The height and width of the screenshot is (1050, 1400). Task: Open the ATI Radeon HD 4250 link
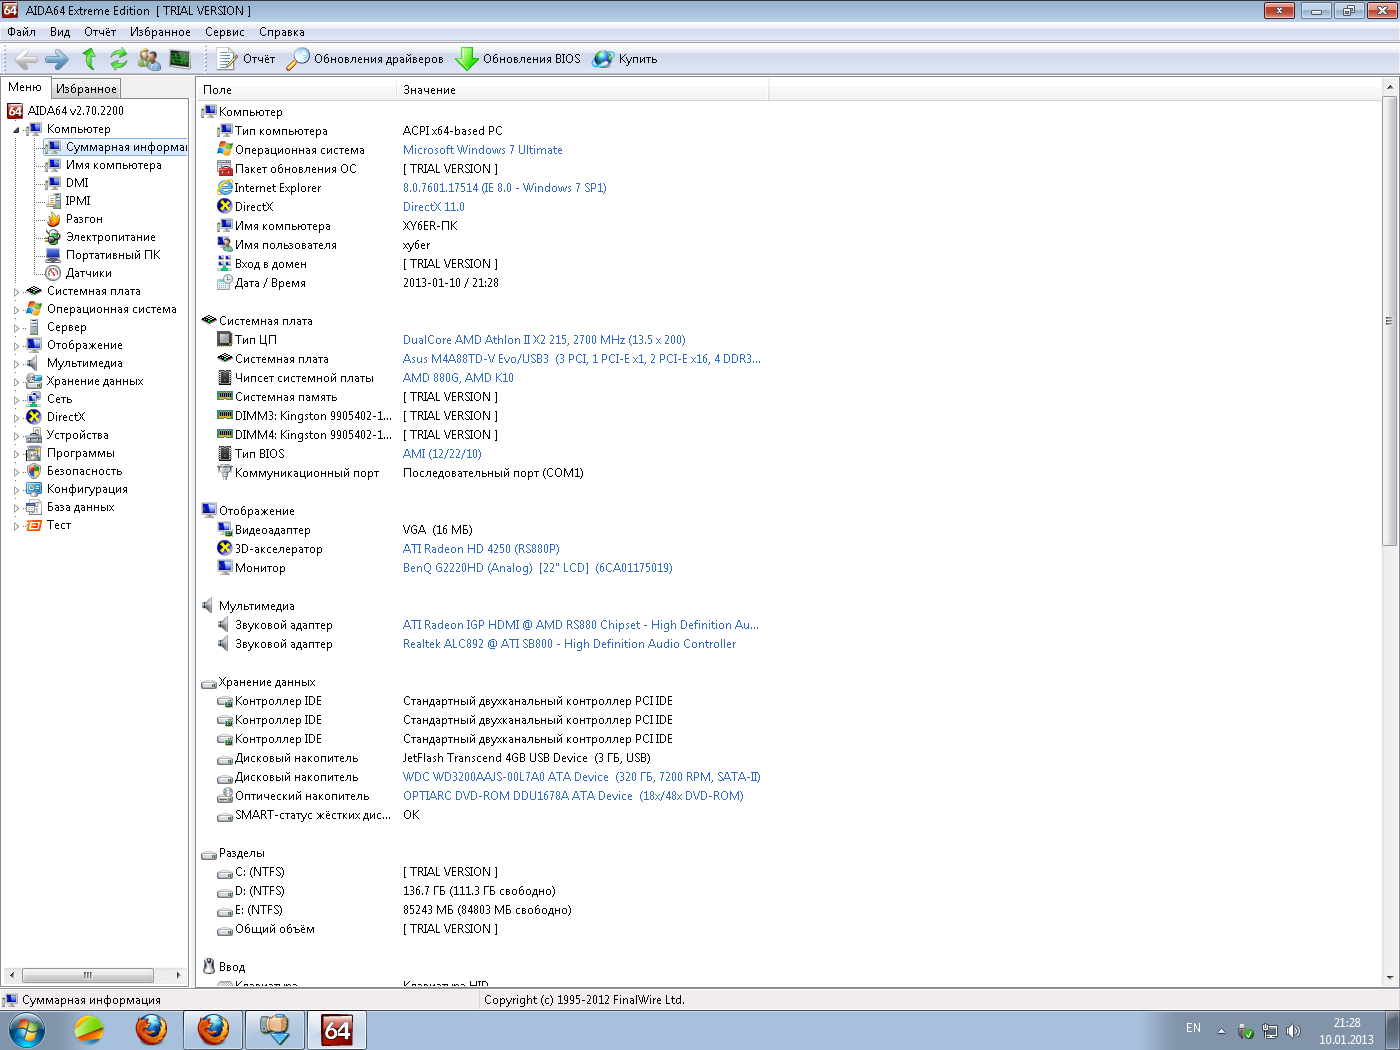(481, 549)
